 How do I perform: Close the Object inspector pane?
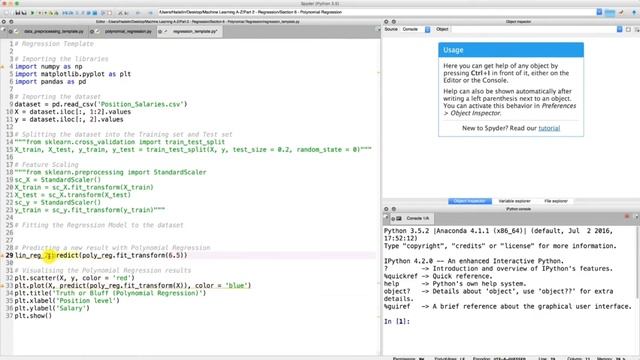tap(387, 22)
